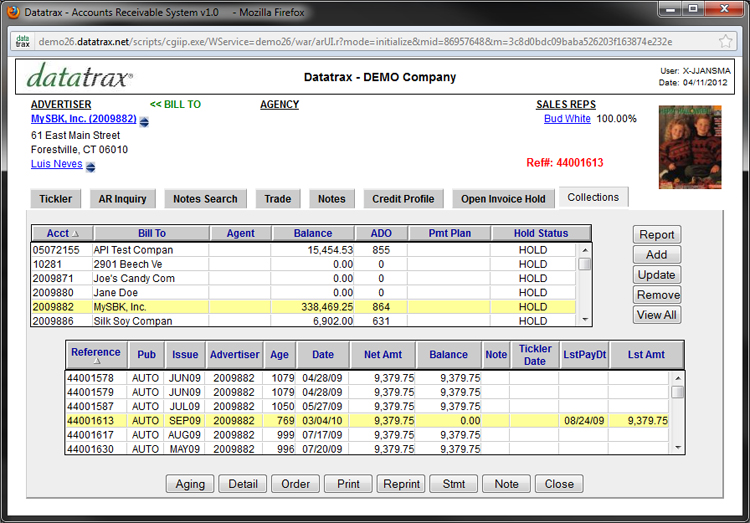Click the Print button

(x=348, y=484)
